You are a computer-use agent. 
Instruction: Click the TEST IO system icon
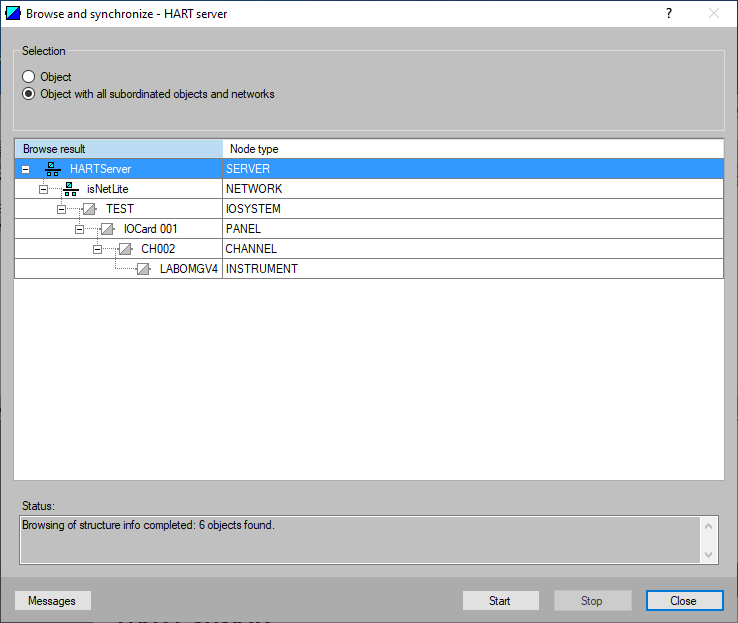tap(89, 209)
